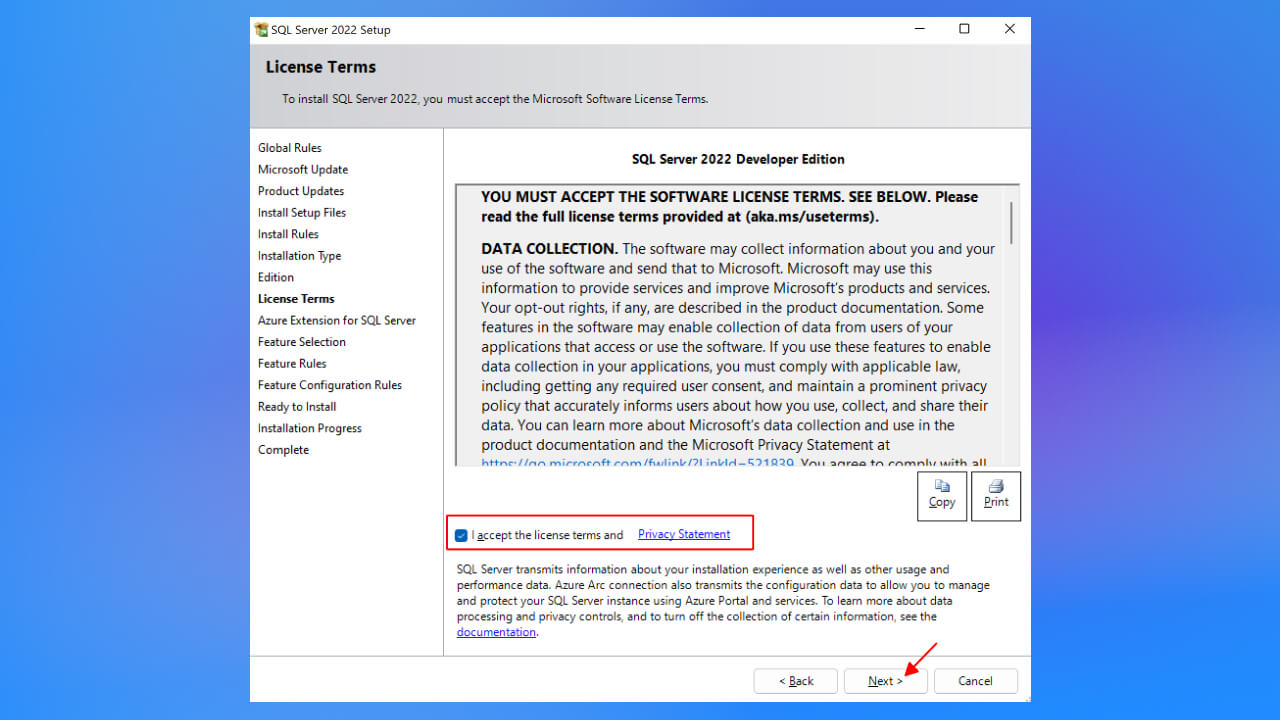Screen dimensions: 1280x720
Task: Select Installation Progress step in sidebar
Action: tap(310, 428)
